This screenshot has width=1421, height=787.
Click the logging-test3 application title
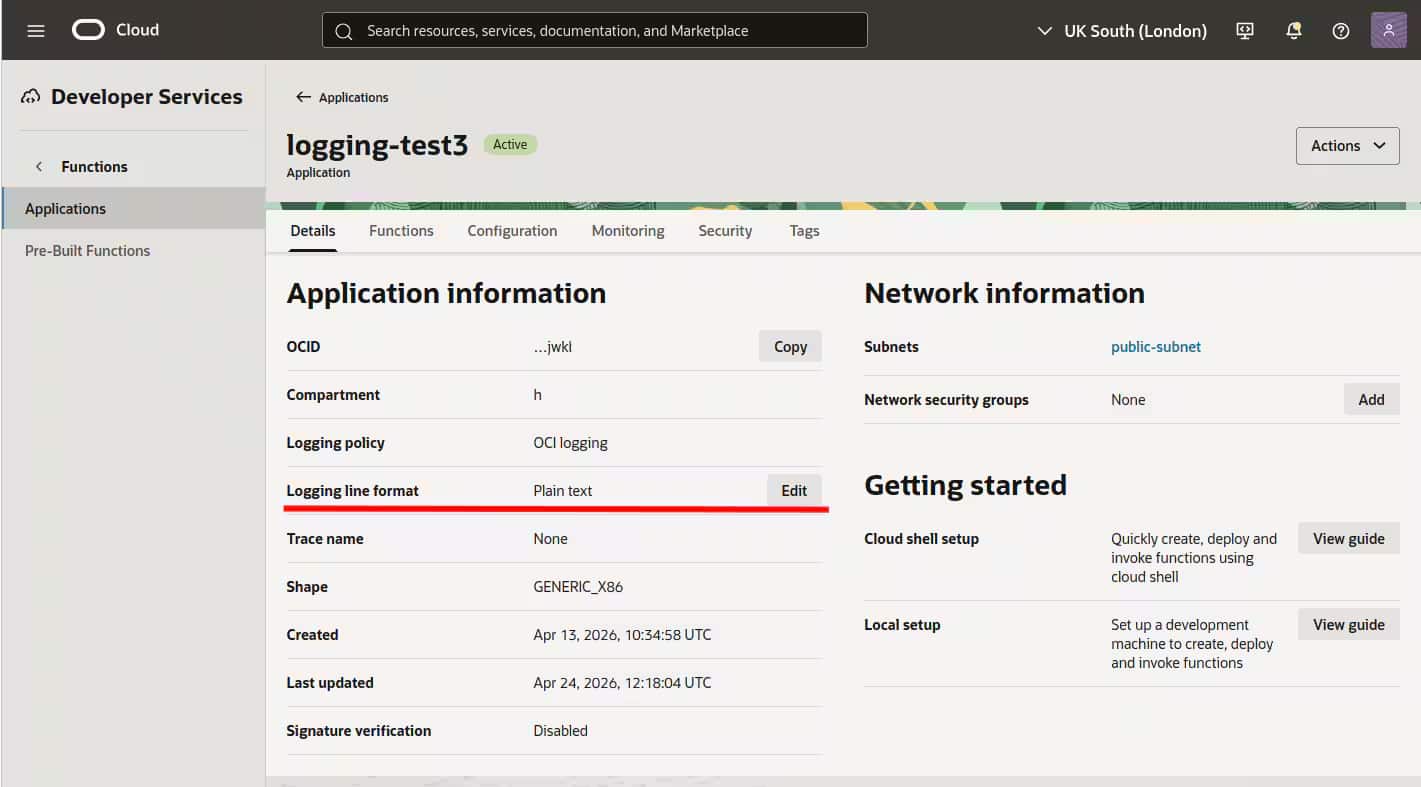(377, 145)
